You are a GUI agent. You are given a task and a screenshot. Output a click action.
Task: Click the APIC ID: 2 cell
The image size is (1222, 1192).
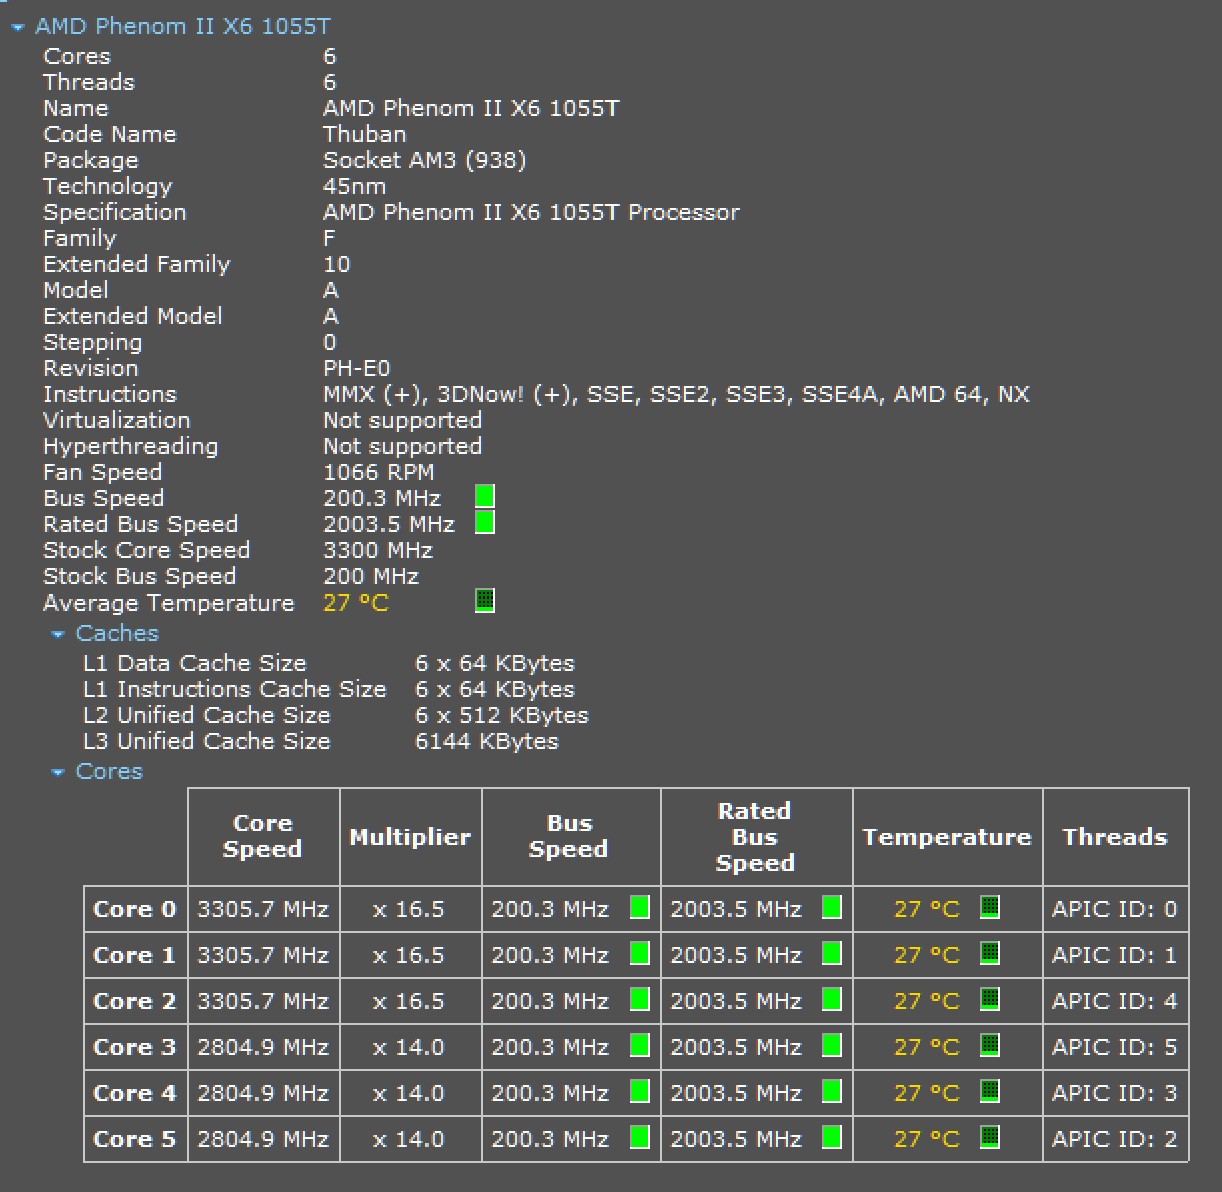tap(1115, 1139)
